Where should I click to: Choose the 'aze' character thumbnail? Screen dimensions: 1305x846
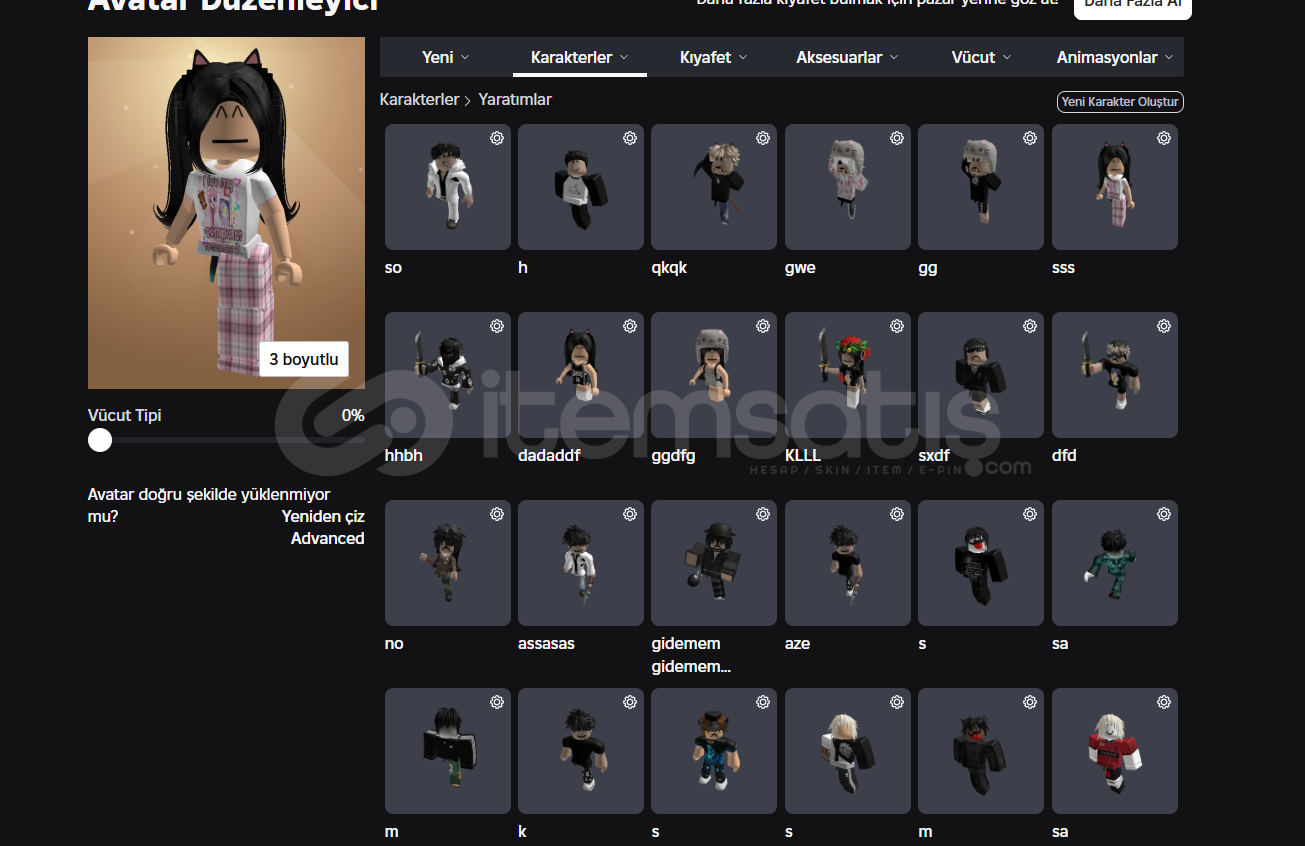[848, 563]
